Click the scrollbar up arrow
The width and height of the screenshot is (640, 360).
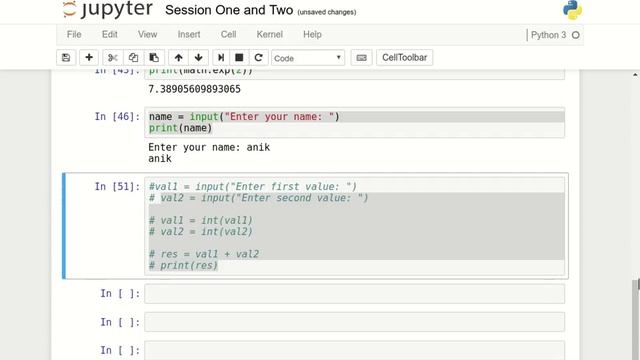pos(635,75)
